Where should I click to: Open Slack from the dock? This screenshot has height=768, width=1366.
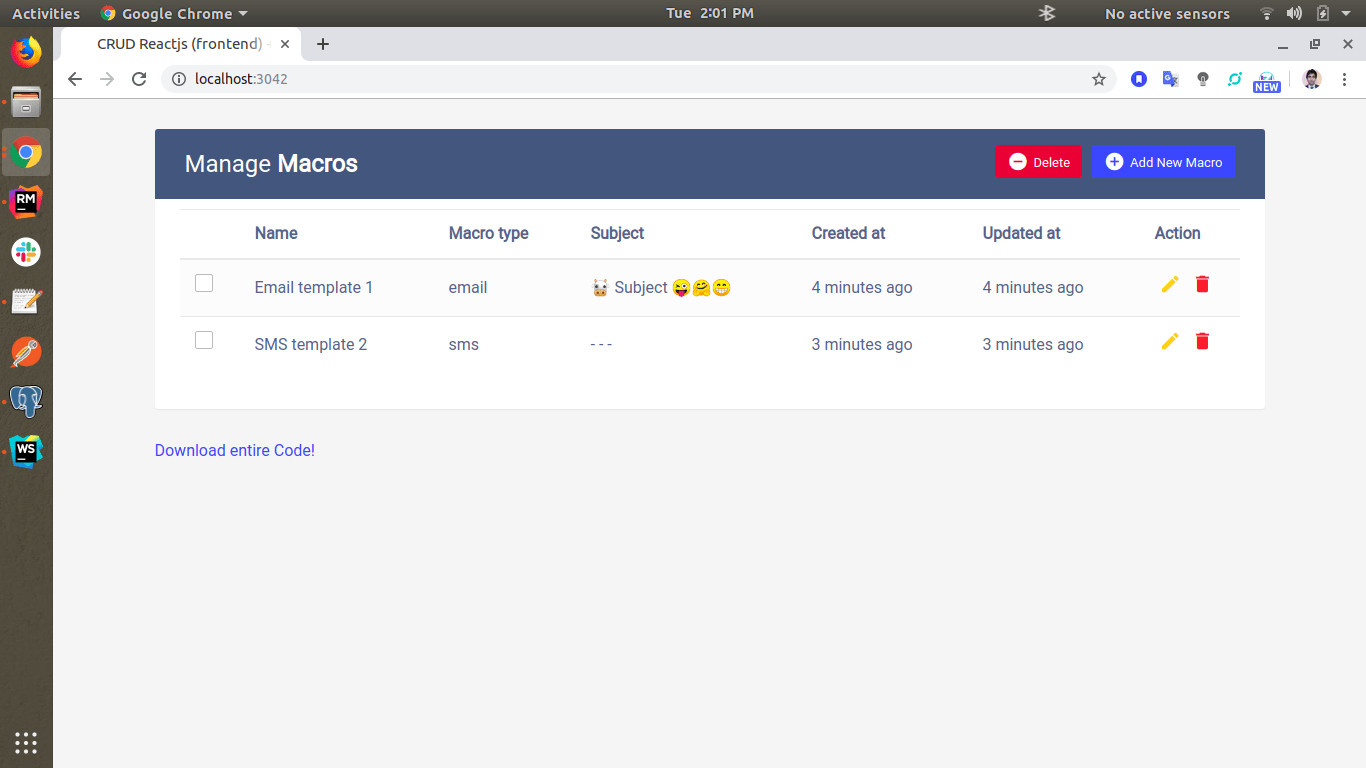[x=25, y=252]
